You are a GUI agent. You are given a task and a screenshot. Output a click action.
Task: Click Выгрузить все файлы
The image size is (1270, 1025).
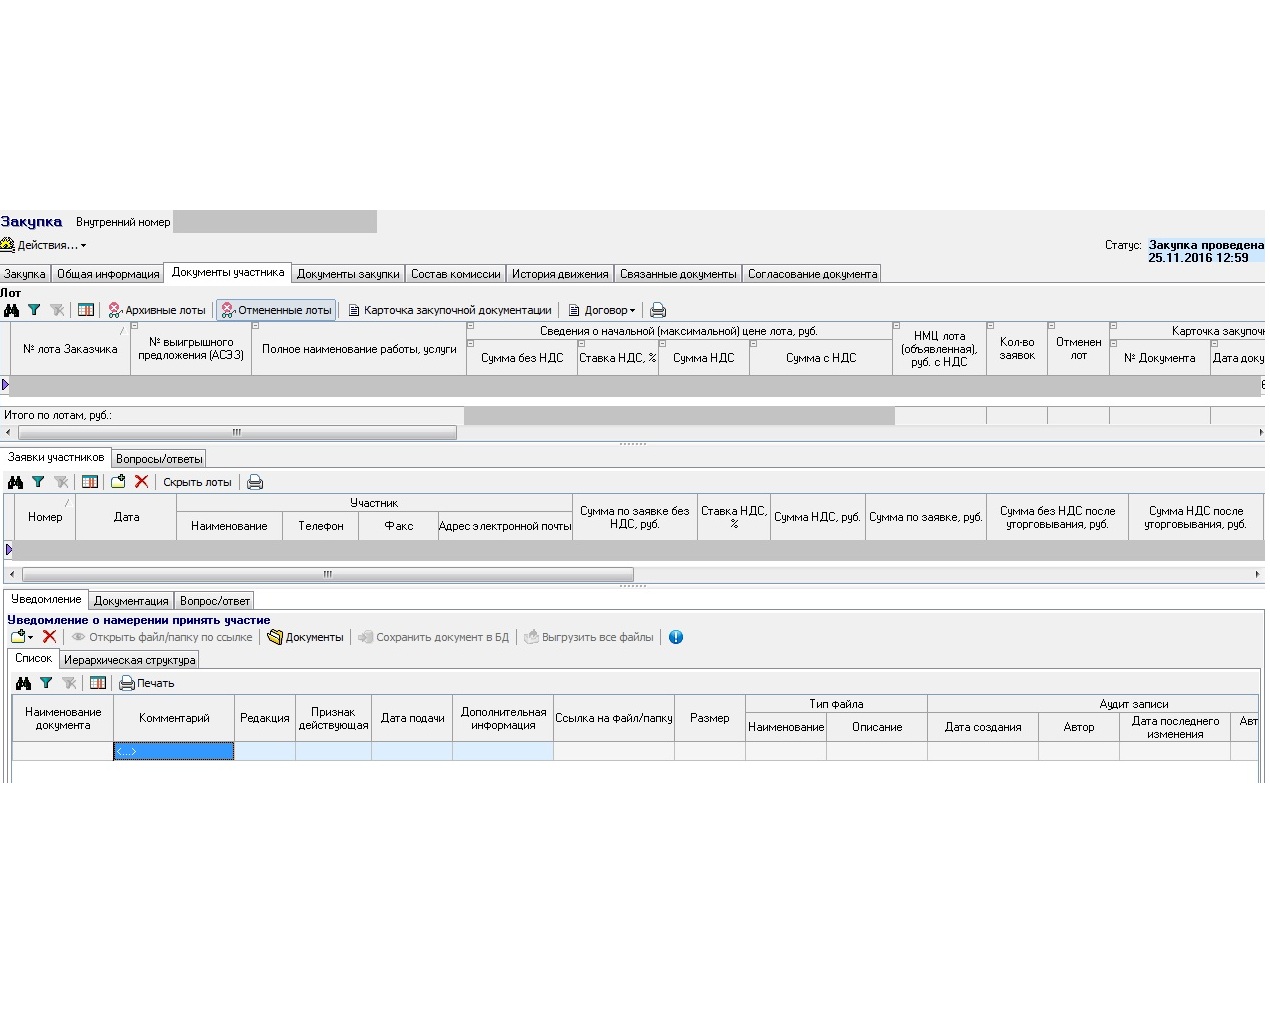[x=589, y=637]
